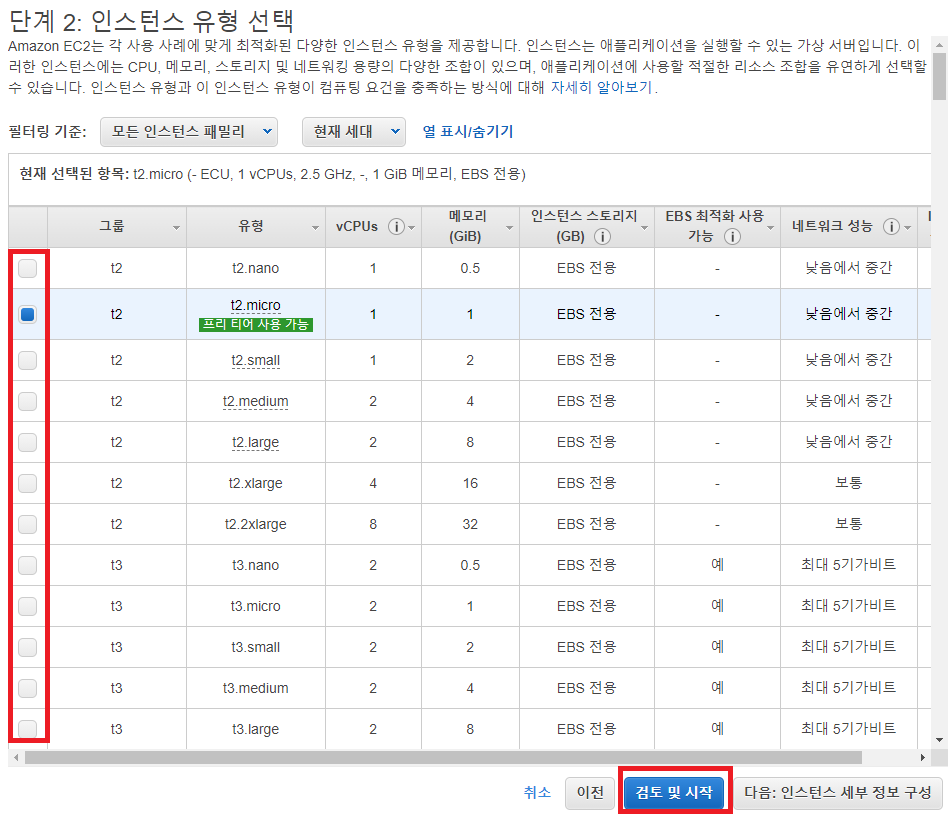Viewport: 951px width, 814px height.
Task: Click the horizontal scrollbar of the table
Action: 443,758
